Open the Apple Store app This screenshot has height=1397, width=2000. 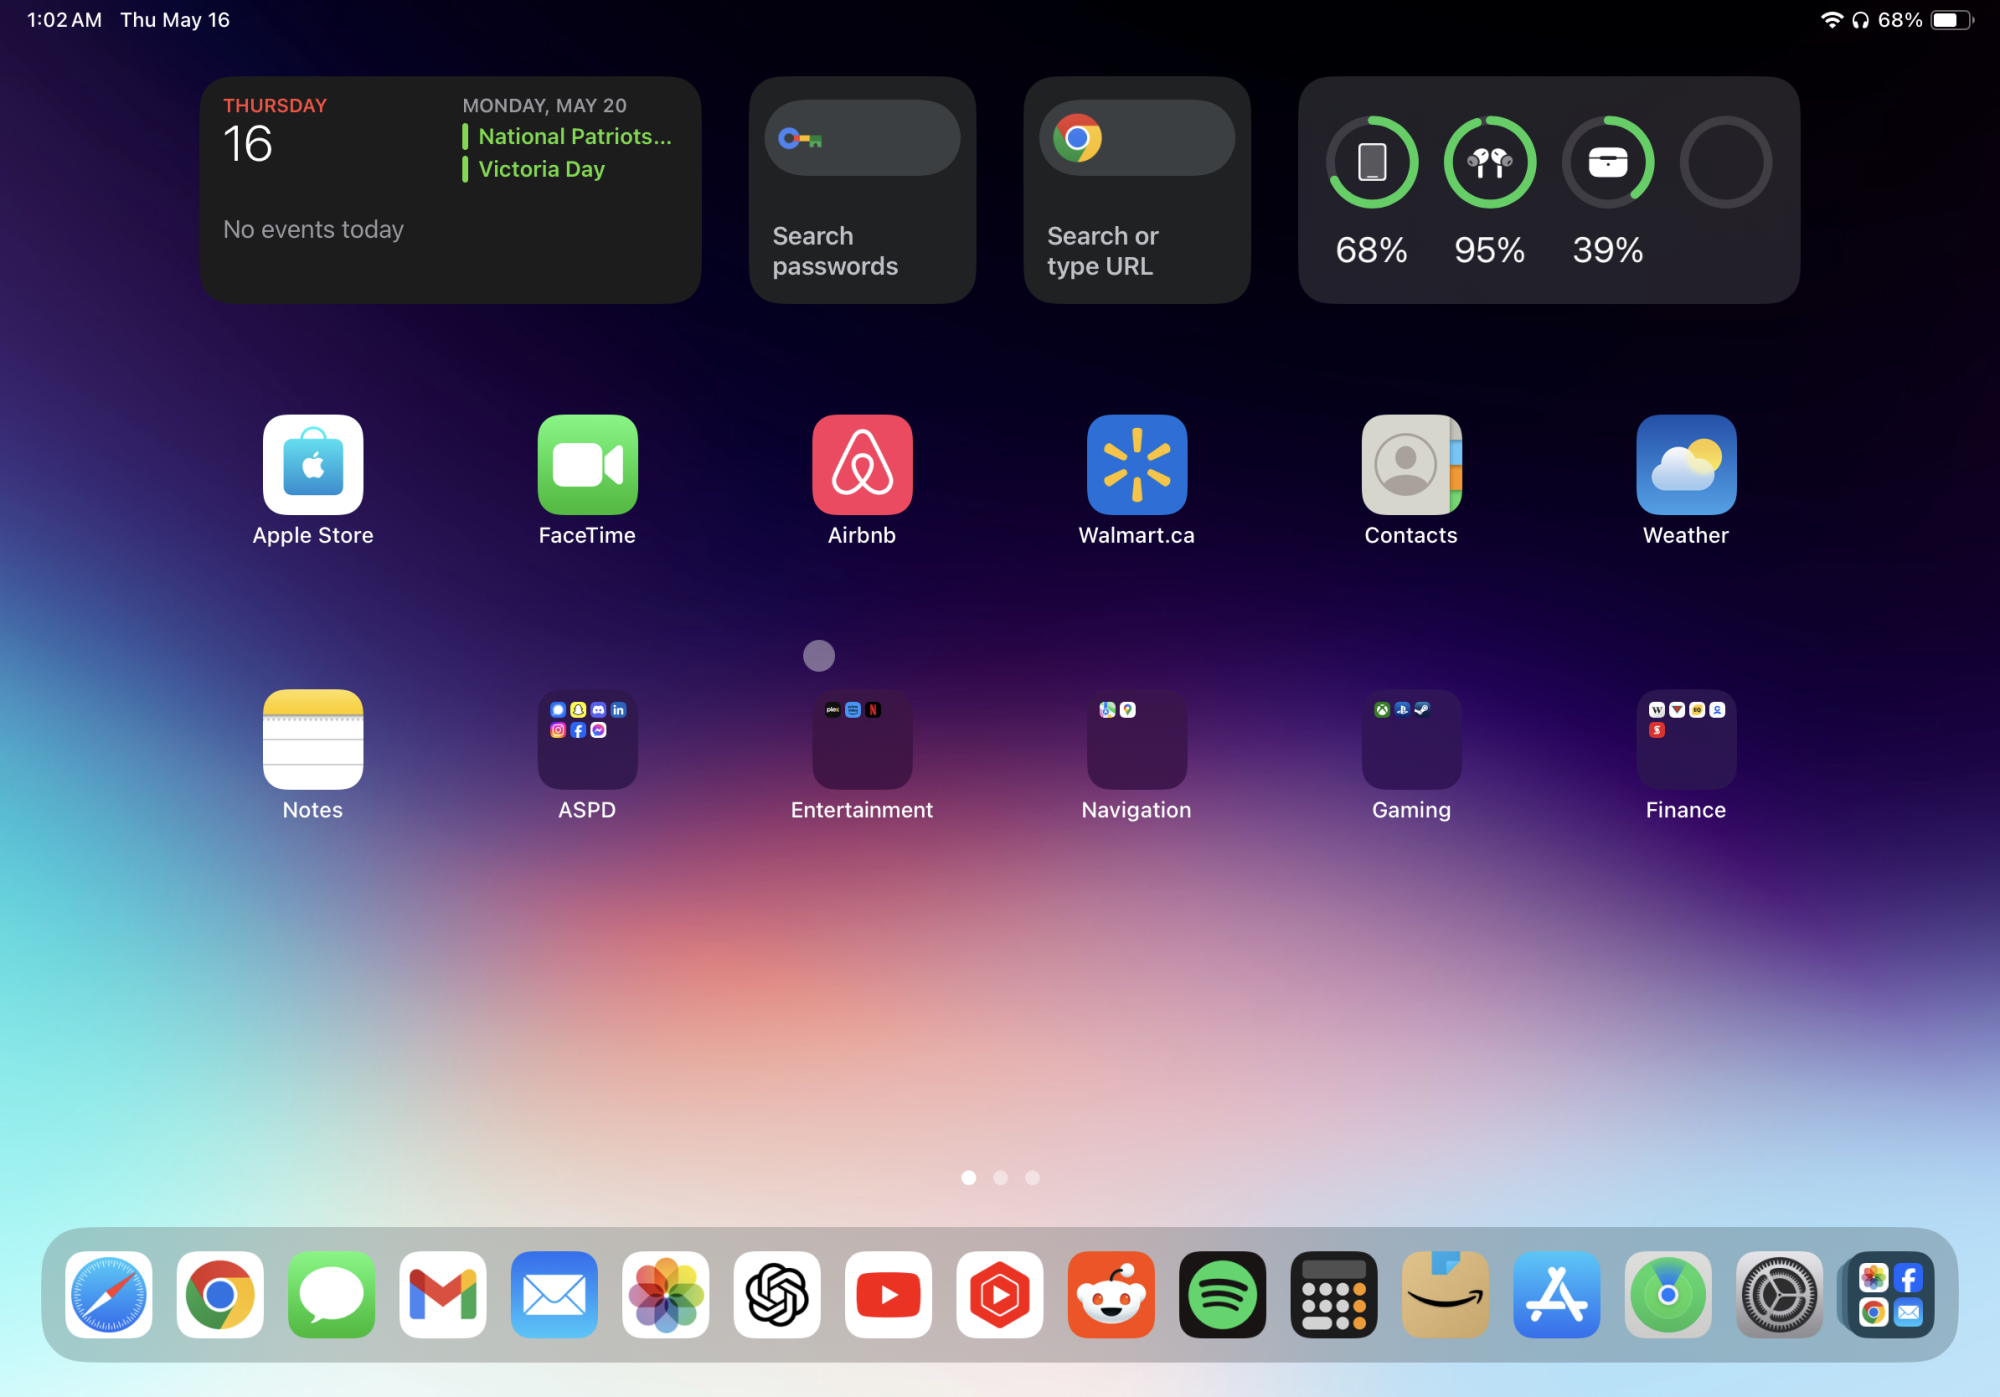coord(313,465)
